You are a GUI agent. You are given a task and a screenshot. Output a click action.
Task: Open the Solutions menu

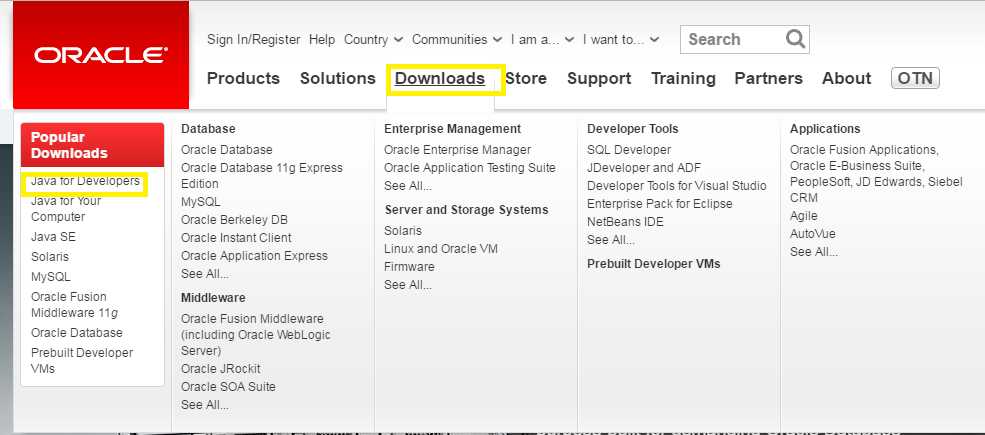(337, 79)
